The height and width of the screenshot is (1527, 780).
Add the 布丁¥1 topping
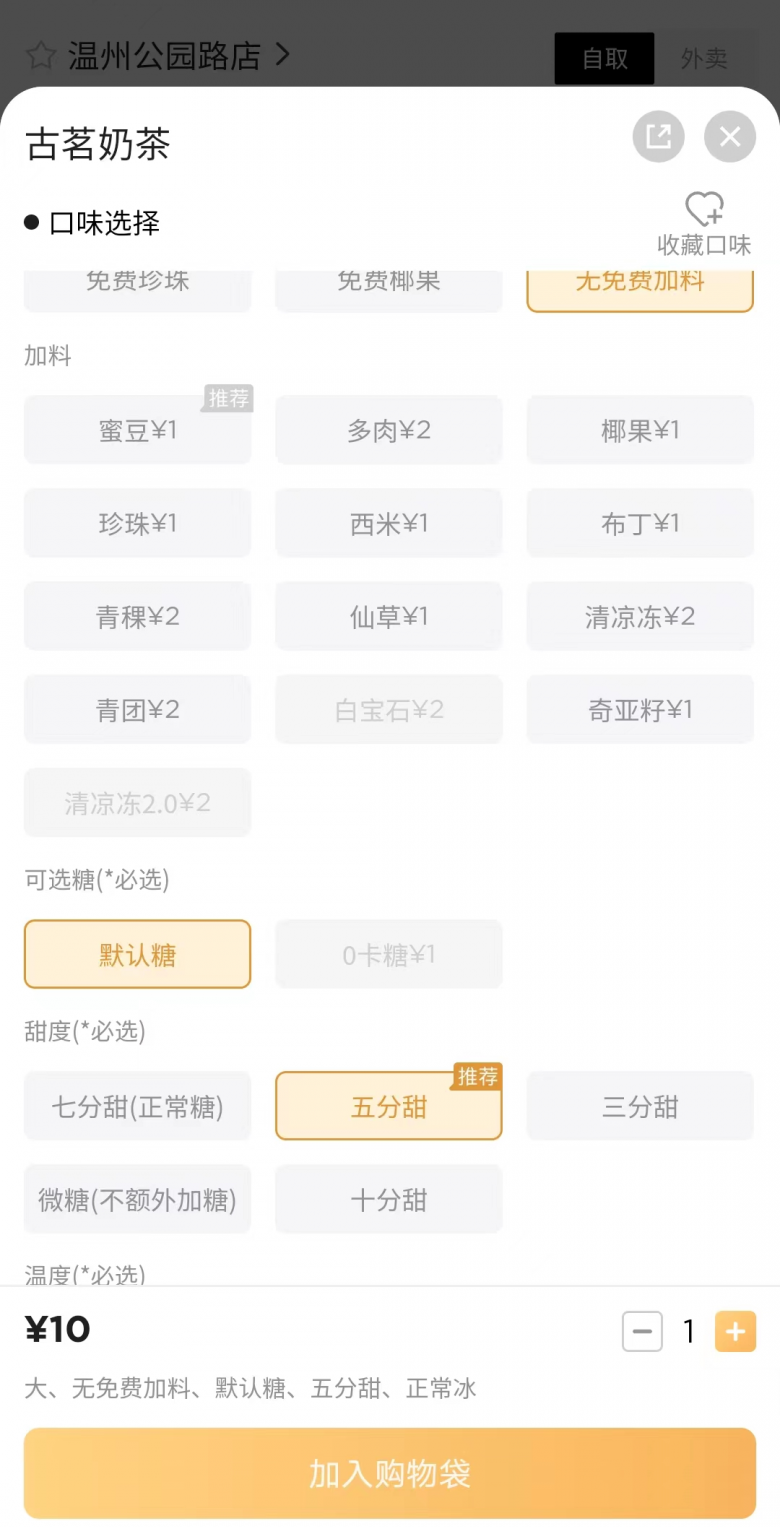pyautogui.click(x=640, y=523)
